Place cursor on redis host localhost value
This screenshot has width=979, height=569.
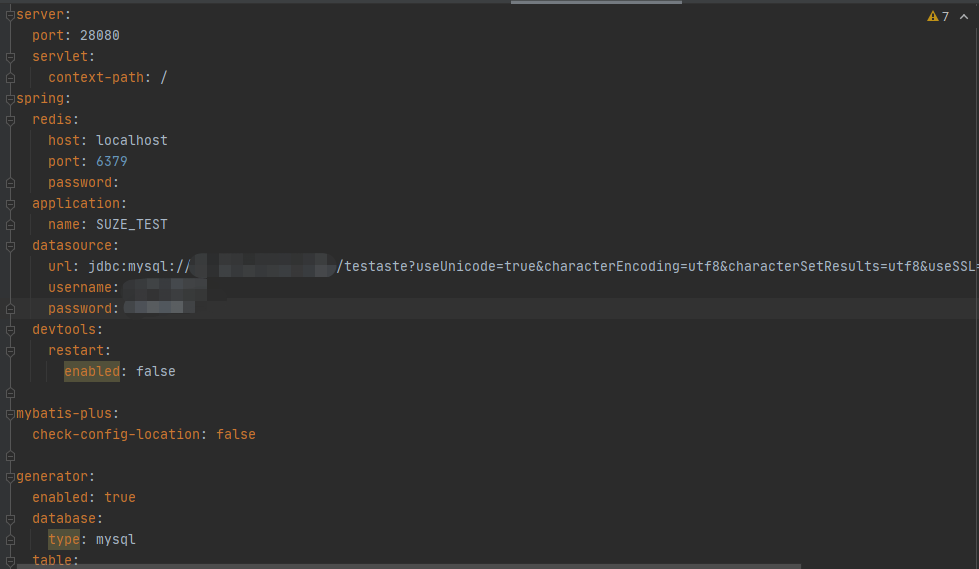point(131,140)
